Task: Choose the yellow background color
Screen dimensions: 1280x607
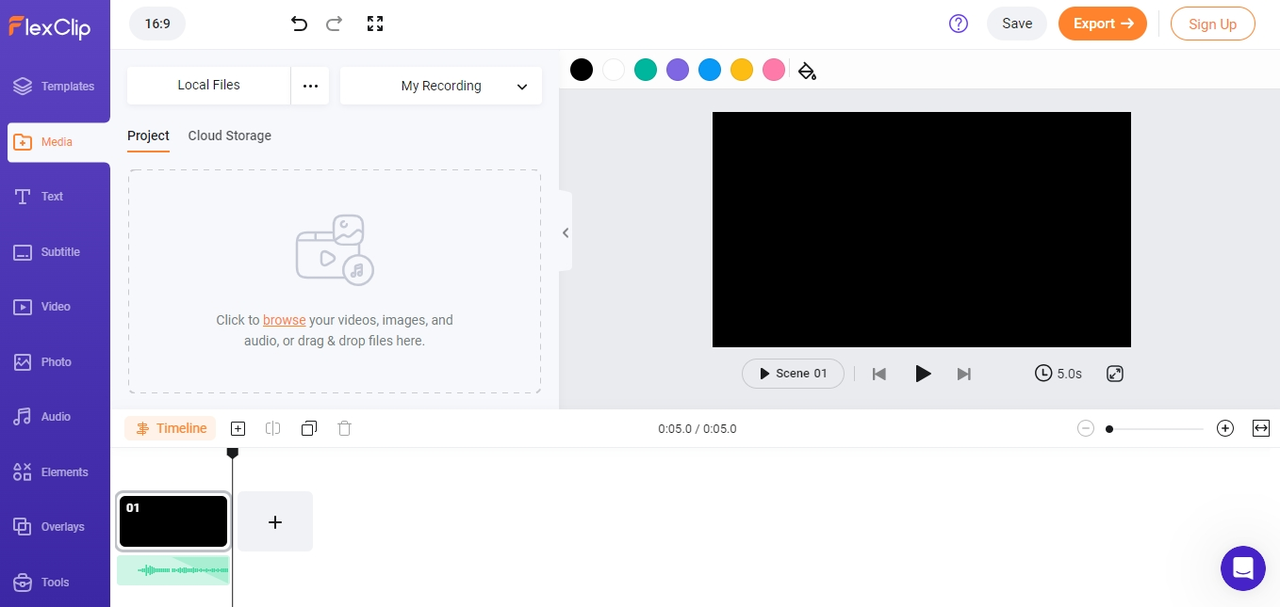Action: 741,69
